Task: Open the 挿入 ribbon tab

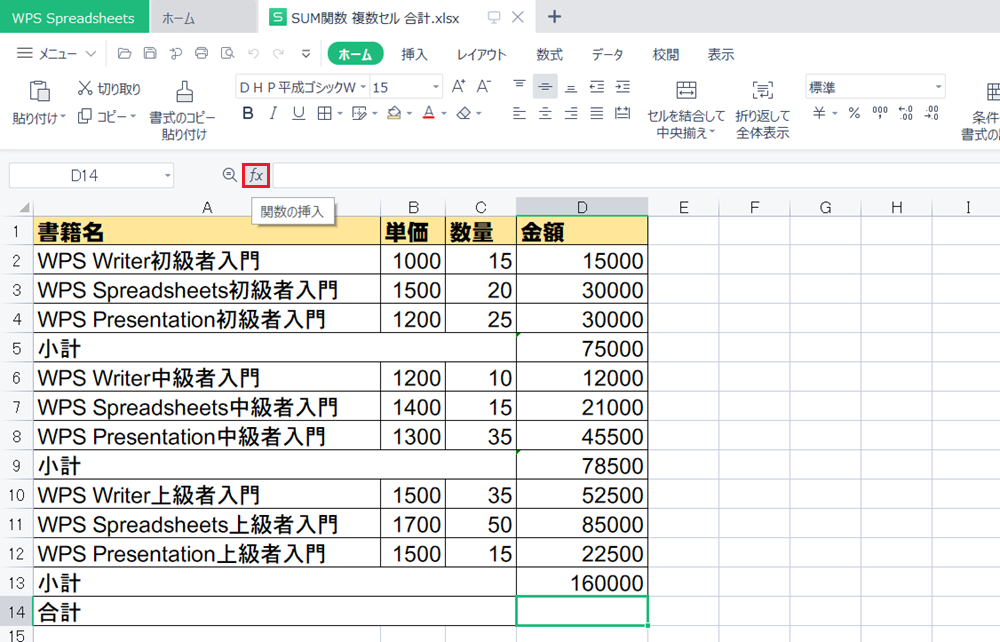Action: [415, 54]
